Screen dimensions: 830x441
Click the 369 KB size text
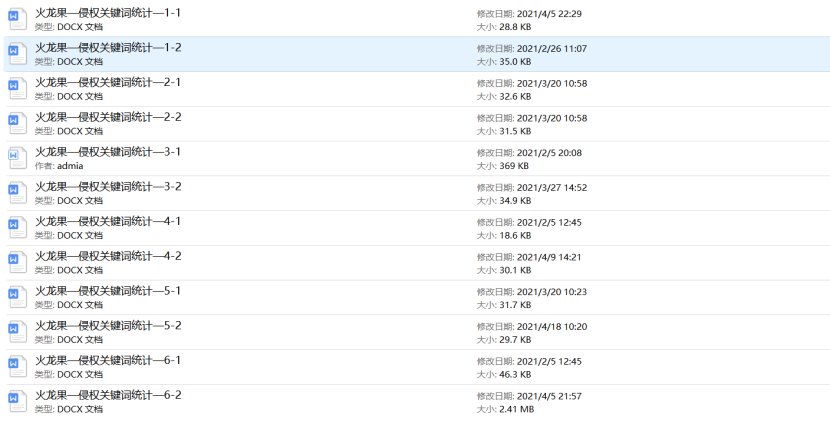tap(513, 166)
